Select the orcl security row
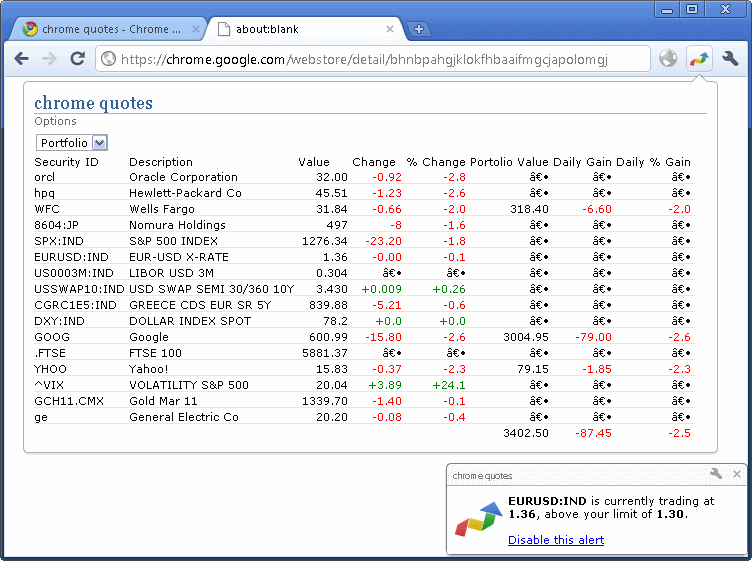 [x=364, y=177]
